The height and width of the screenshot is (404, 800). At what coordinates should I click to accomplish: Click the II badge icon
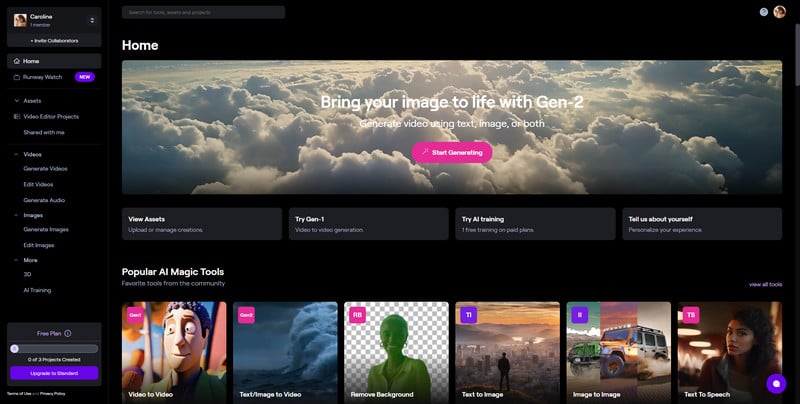[580, 315]
